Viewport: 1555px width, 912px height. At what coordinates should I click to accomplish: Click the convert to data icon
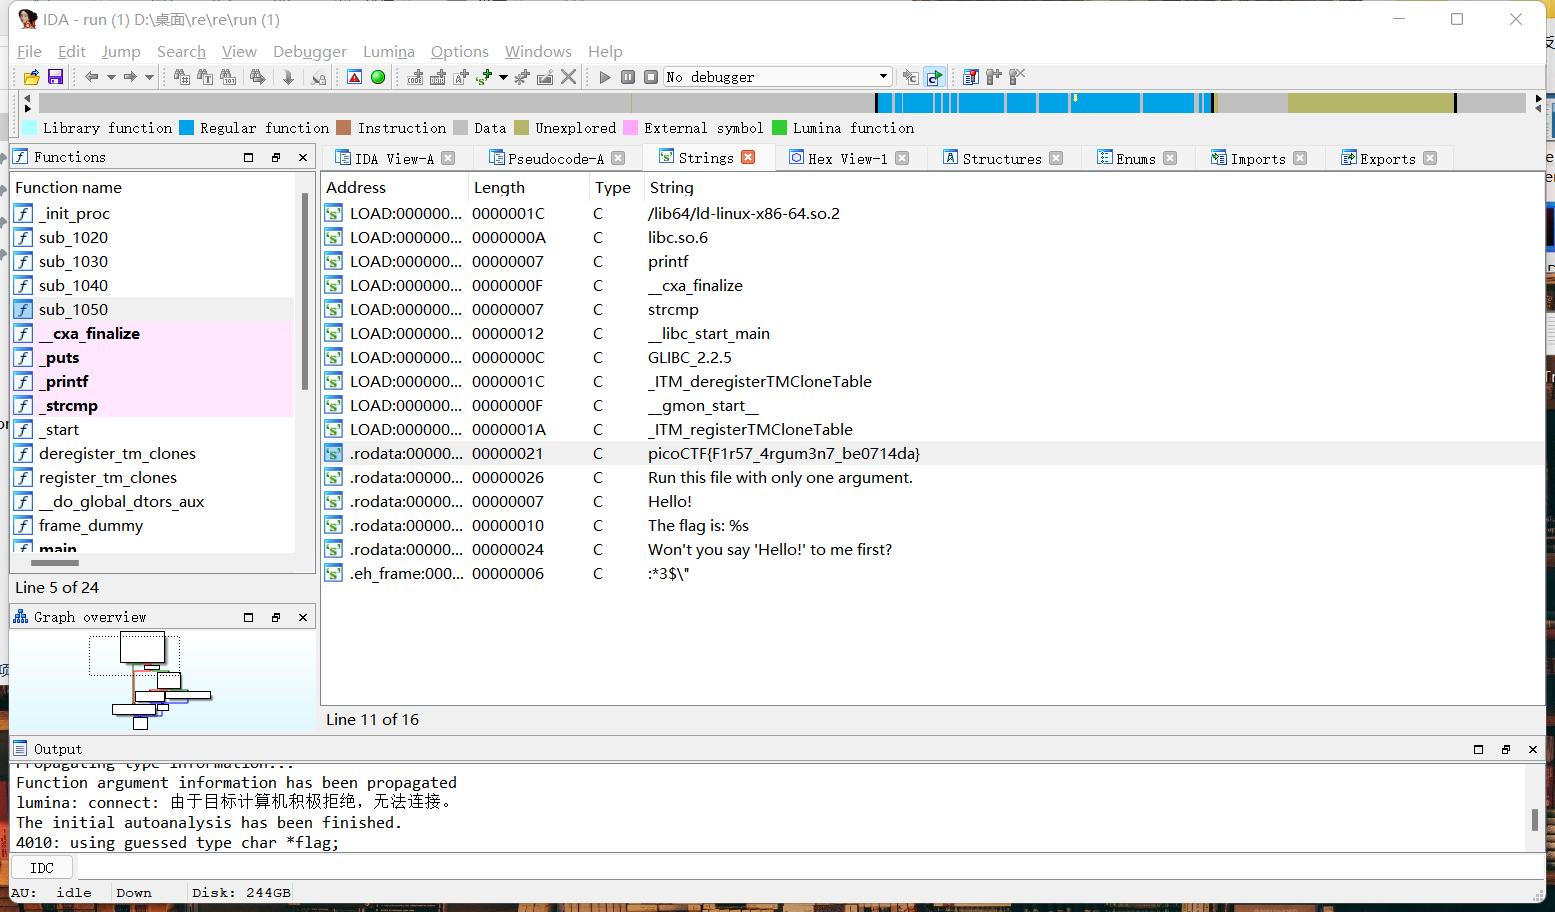tap(438, 77)
